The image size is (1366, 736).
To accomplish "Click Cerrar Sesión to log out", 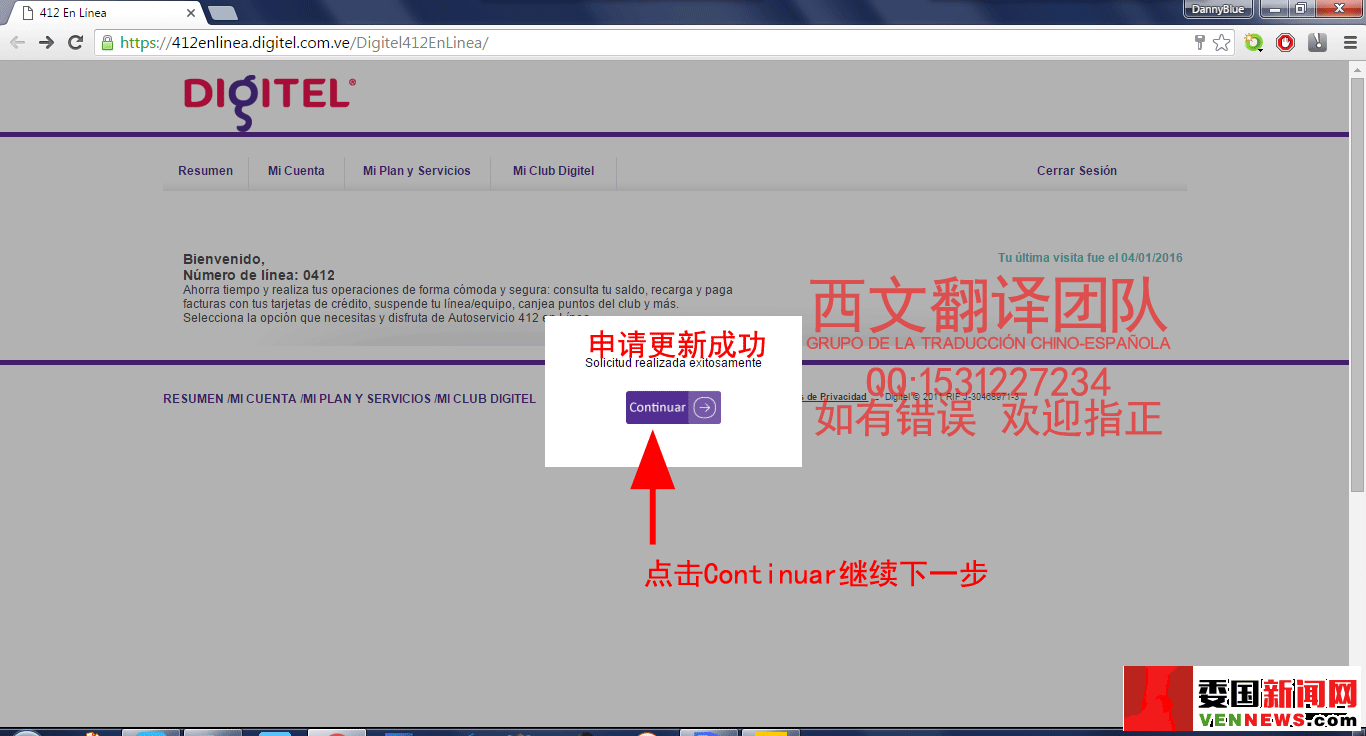I will [x=1077, y=171].
